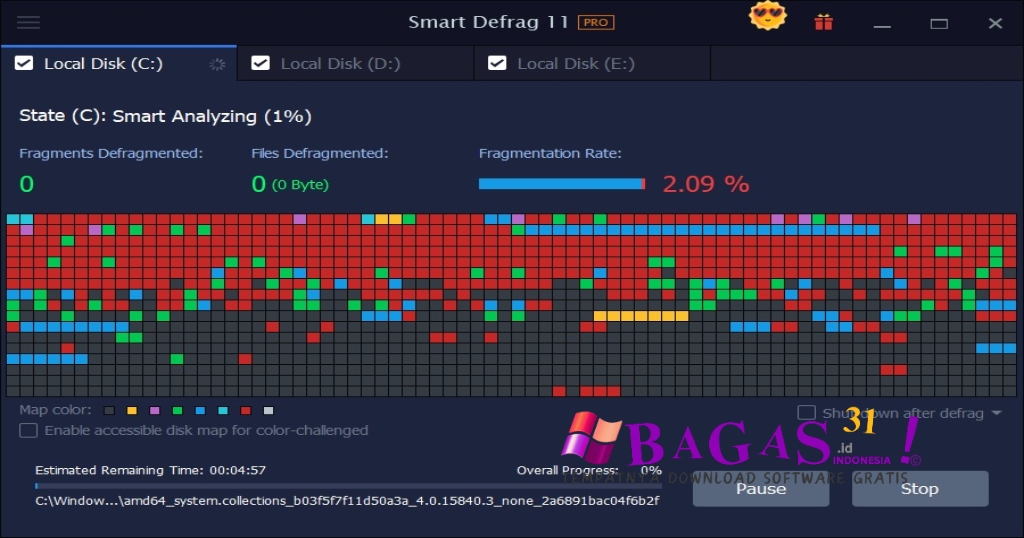Open the red gift box icon
1024x538 pixels.
[x=824, y=23]
